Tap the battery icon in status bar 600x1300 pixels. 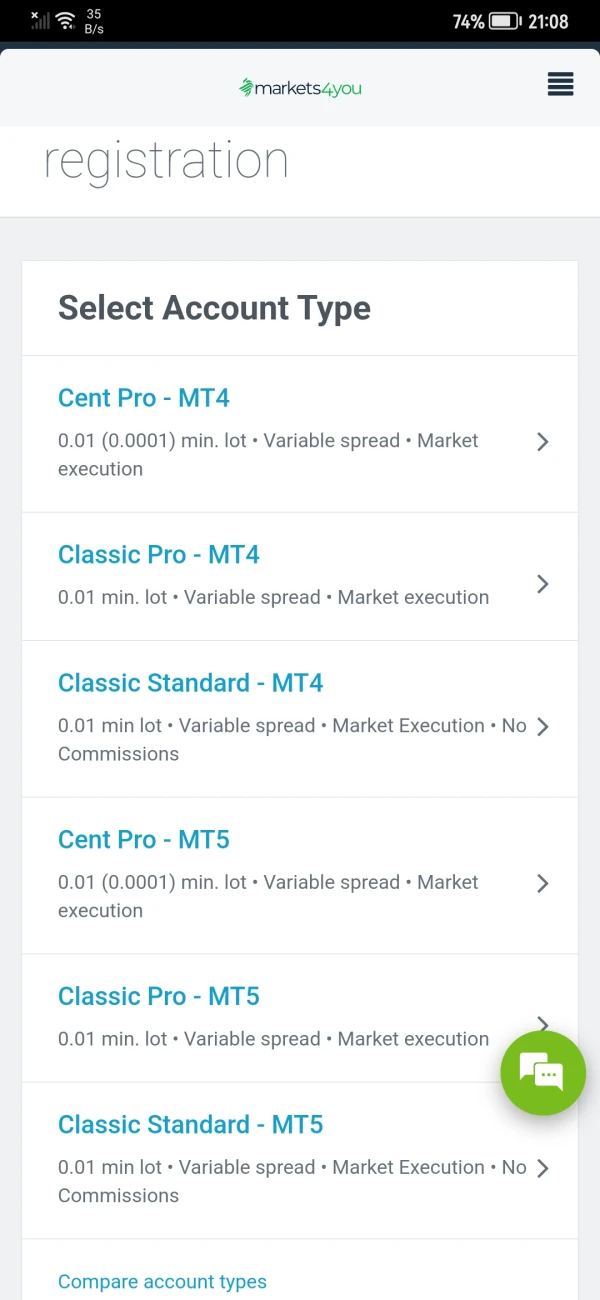[505, 21]
